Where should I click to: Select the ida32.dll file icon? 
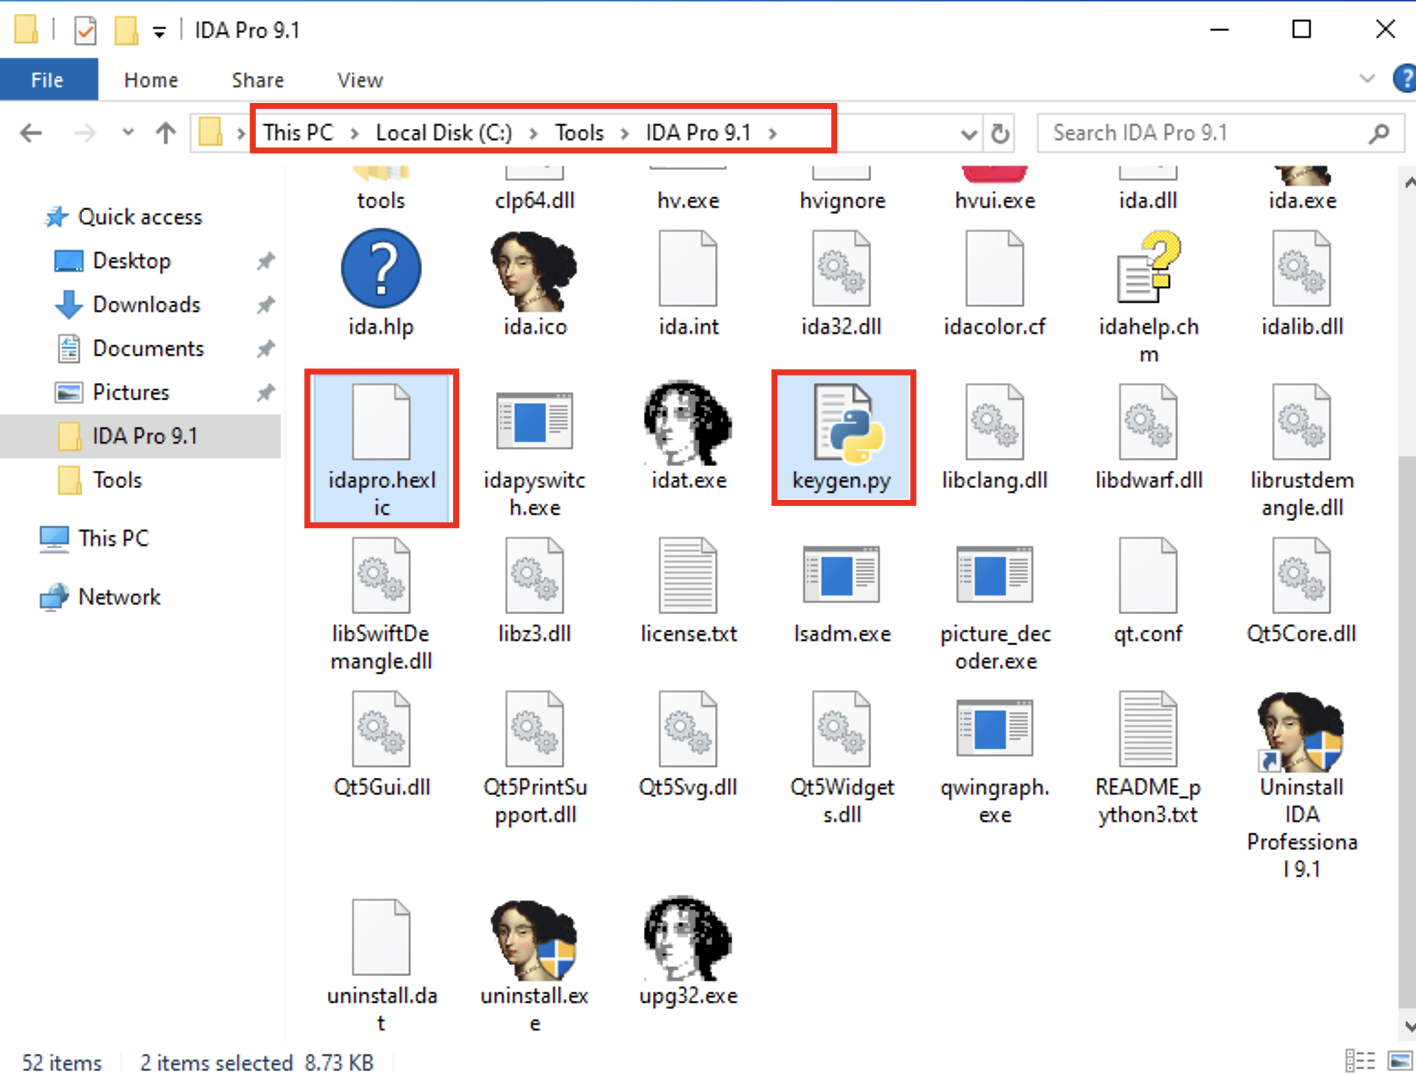[x=842, y=268]
